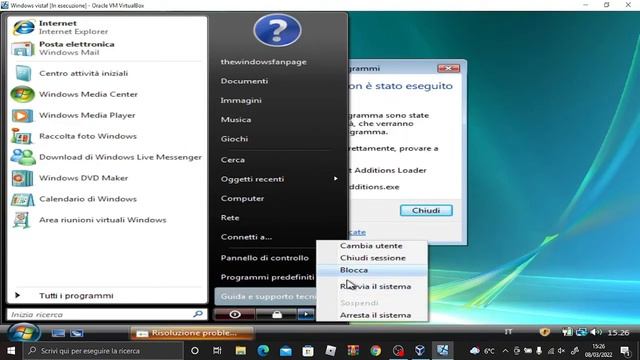Click the host muted speaker tray icon
This screenshot has height=360, width=640.
click(x=562, y=351)
